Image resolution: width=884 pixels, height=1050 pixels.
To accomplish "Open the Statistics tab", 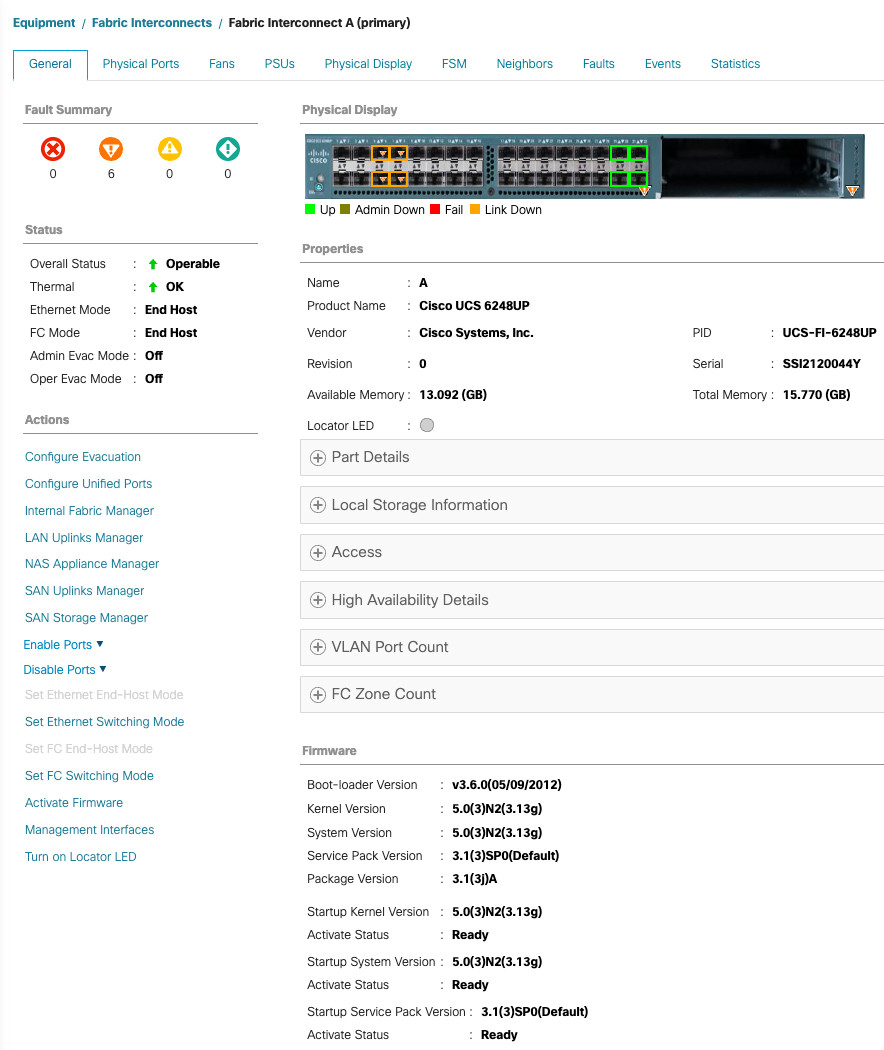I will (x=735, y=64).
